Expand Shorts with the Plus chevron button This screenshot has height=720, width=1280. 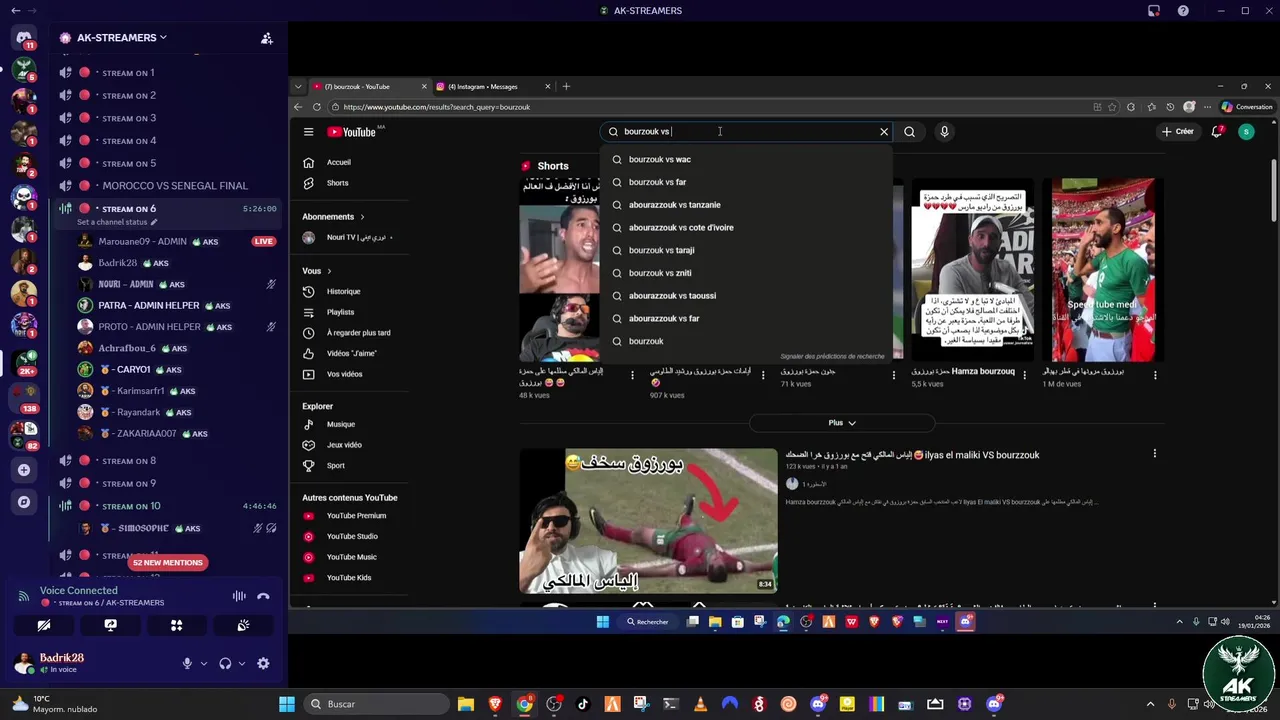pos(842,423)
